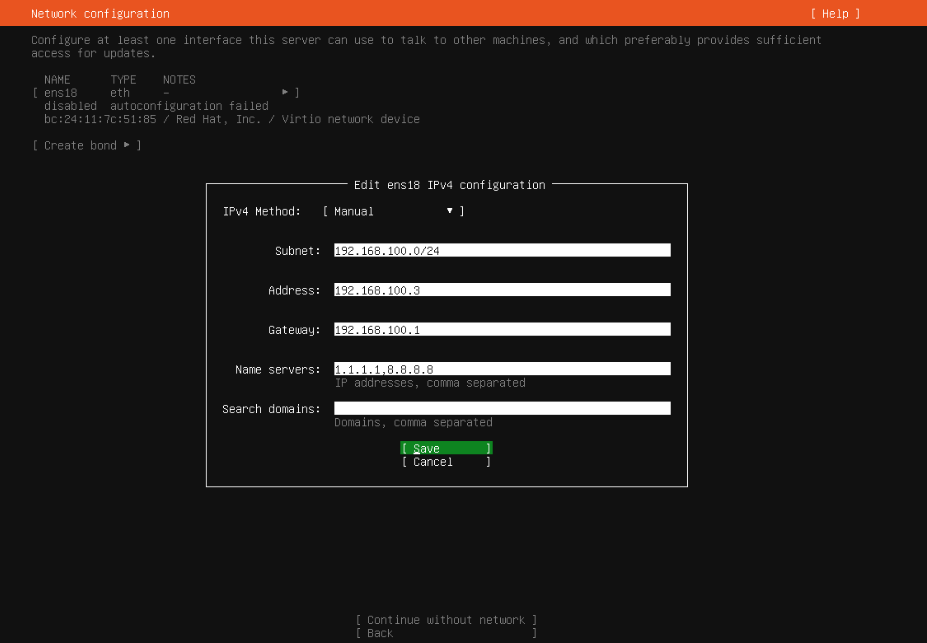Viewport: 927px width, 643px height.
Task: Click the TYPE column header
Action: coord(123,80)
